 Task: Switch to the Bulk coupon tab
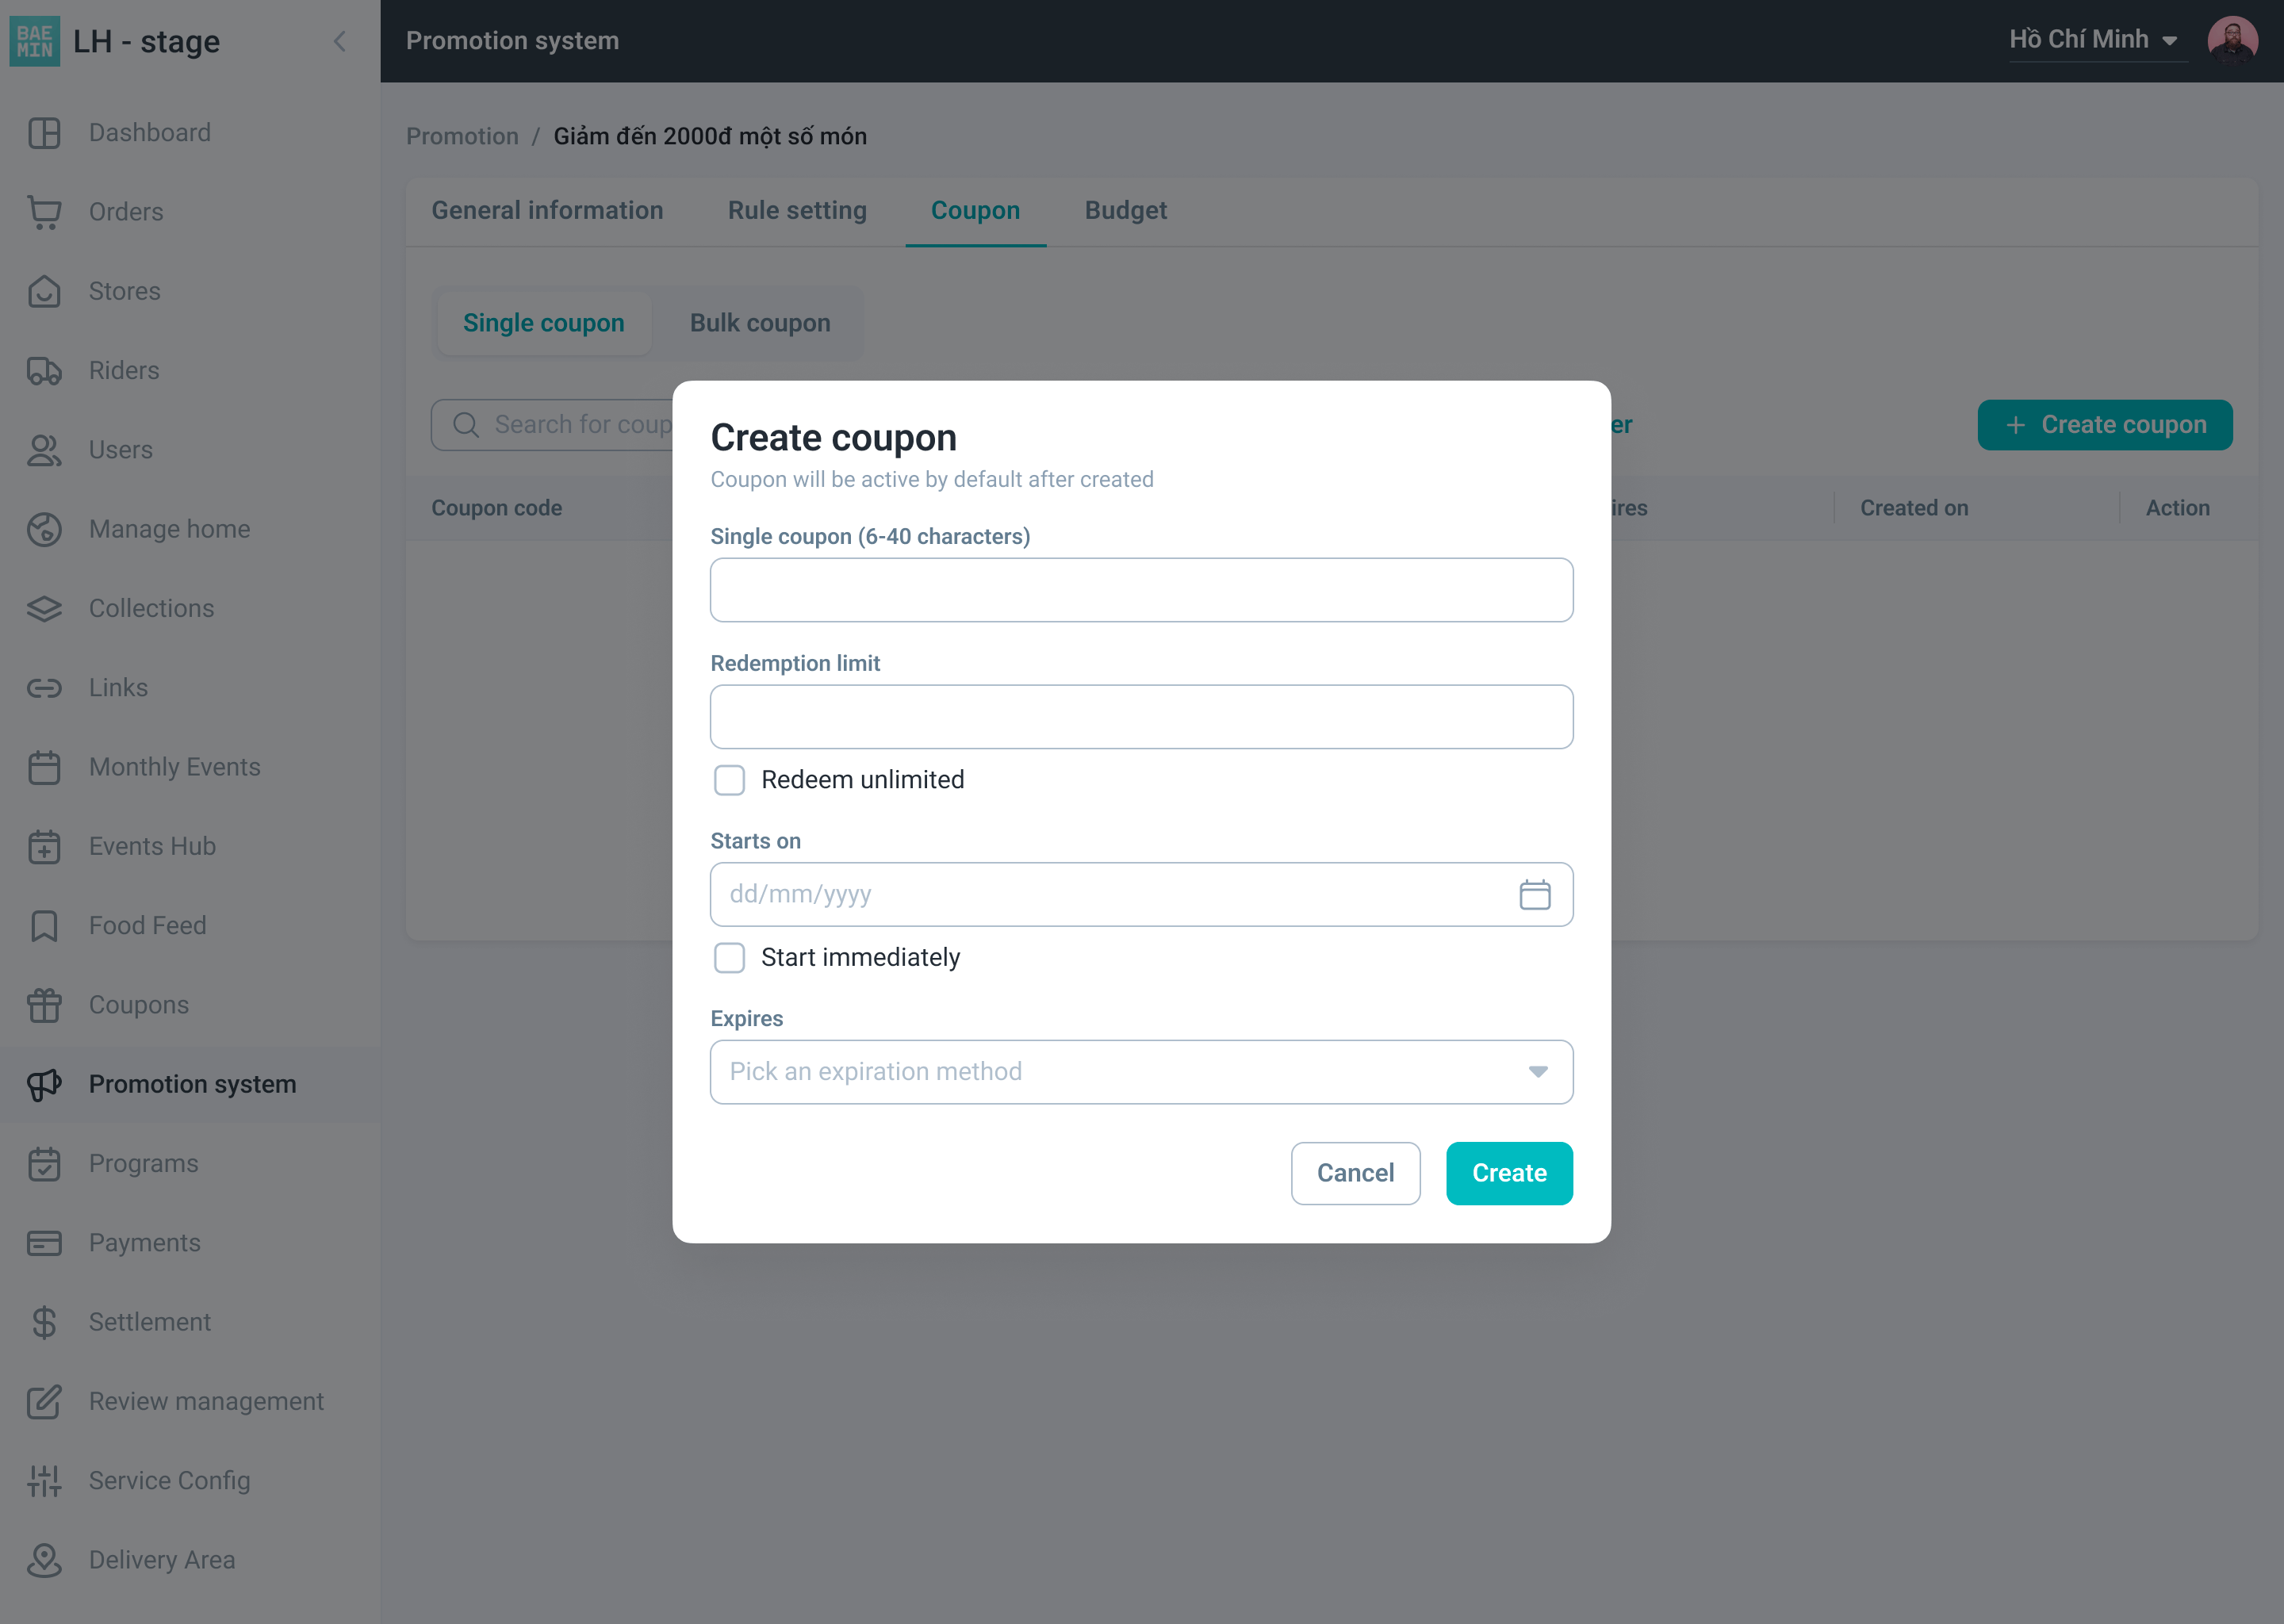pos(757,322)
